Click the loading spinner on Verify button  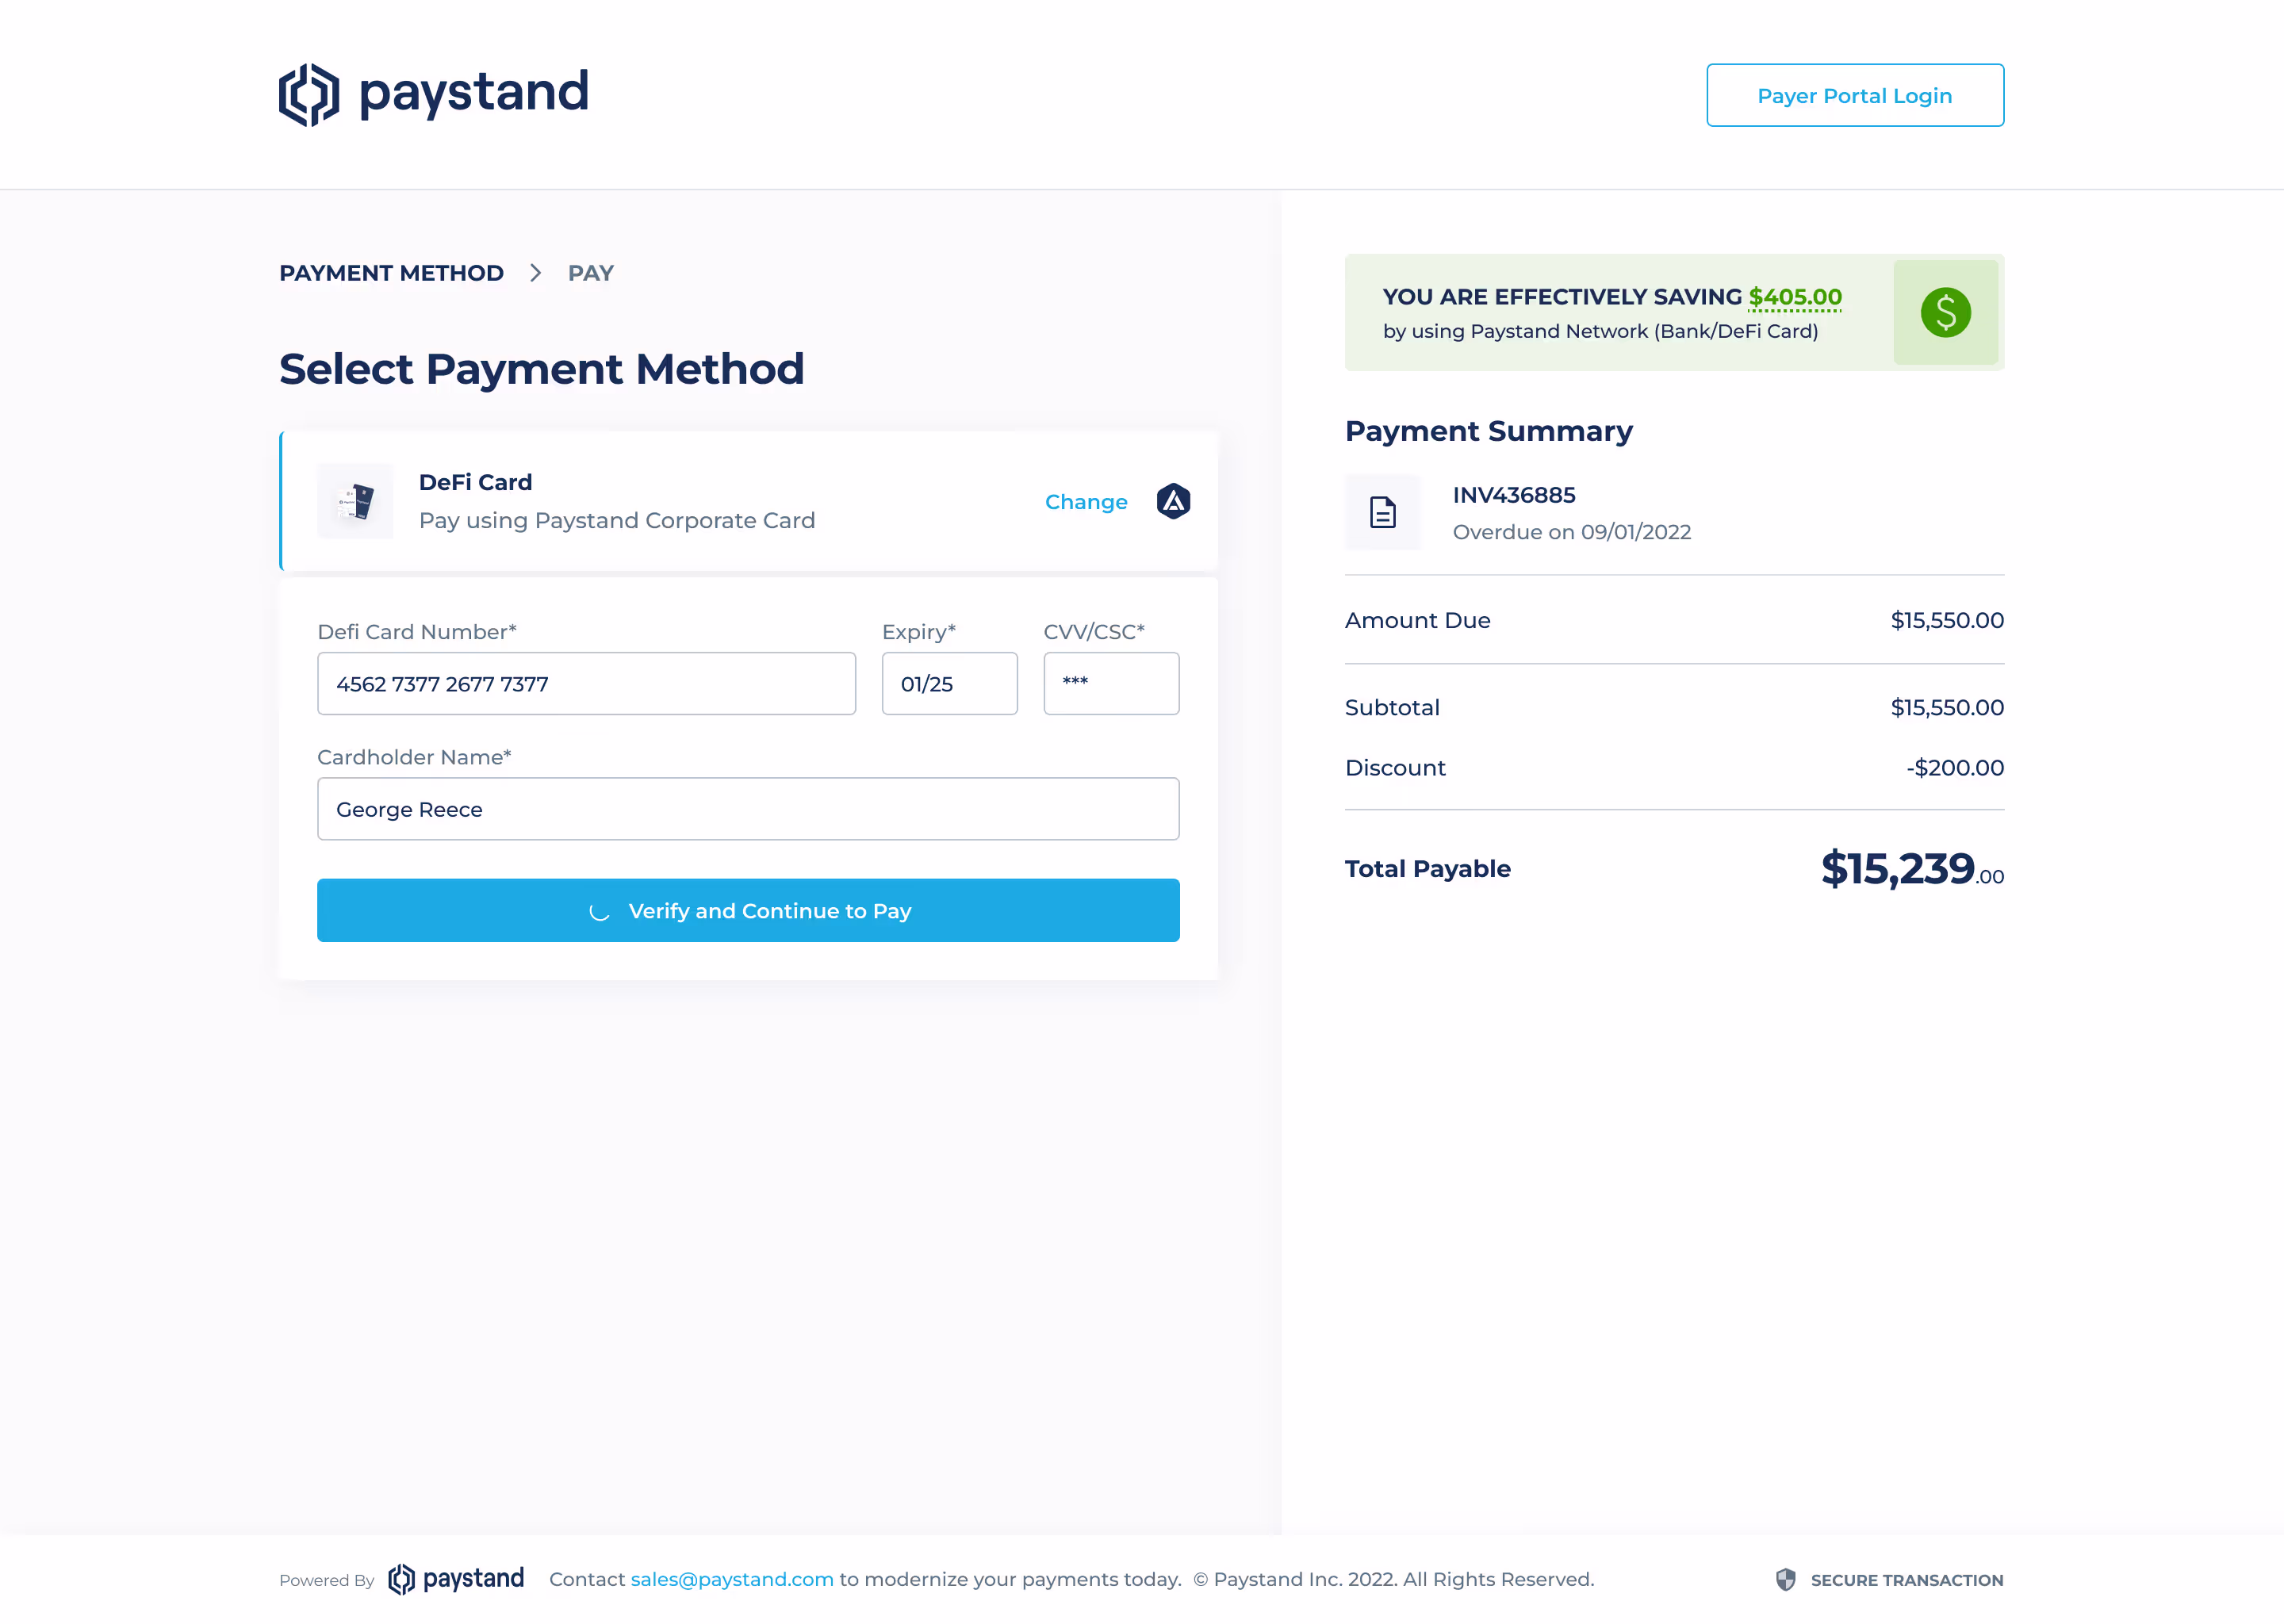pos(599,911)
